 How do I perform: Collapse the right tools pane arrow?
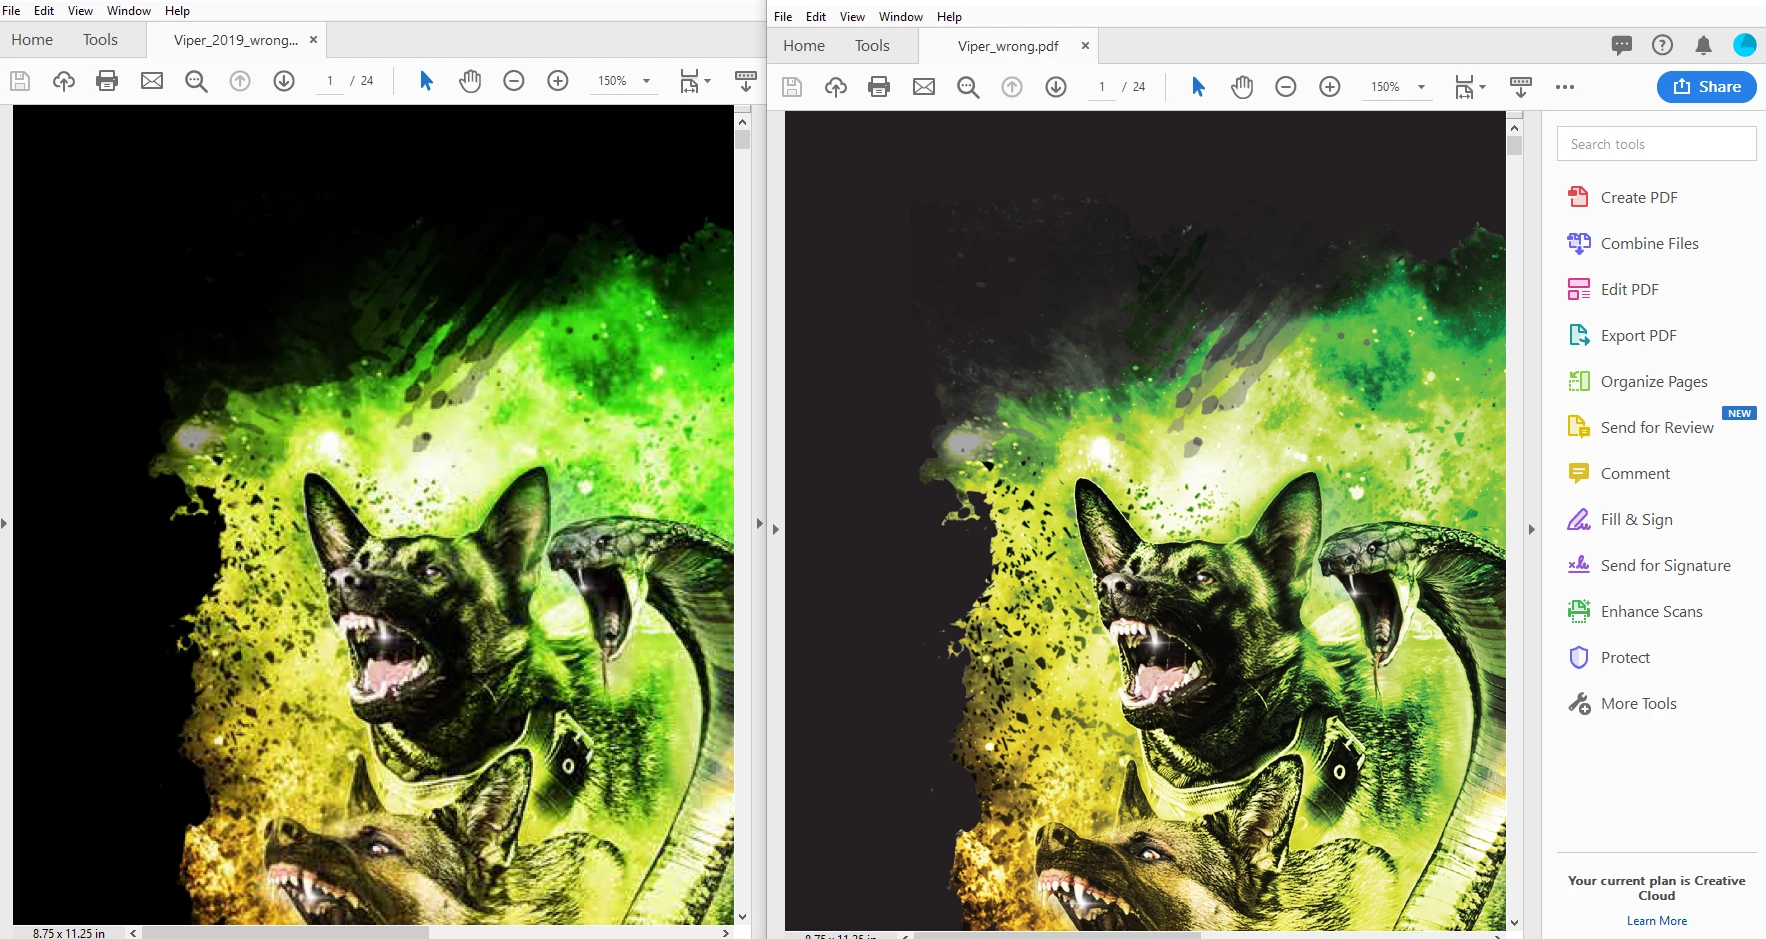click(1532, 530)
